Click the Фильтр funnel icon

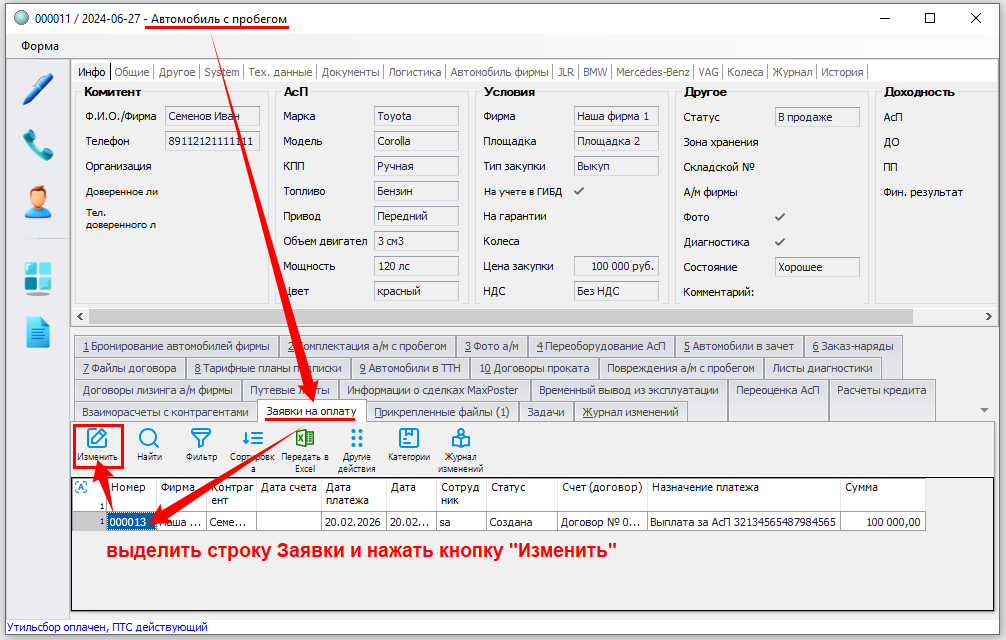(x=201, y=445)
